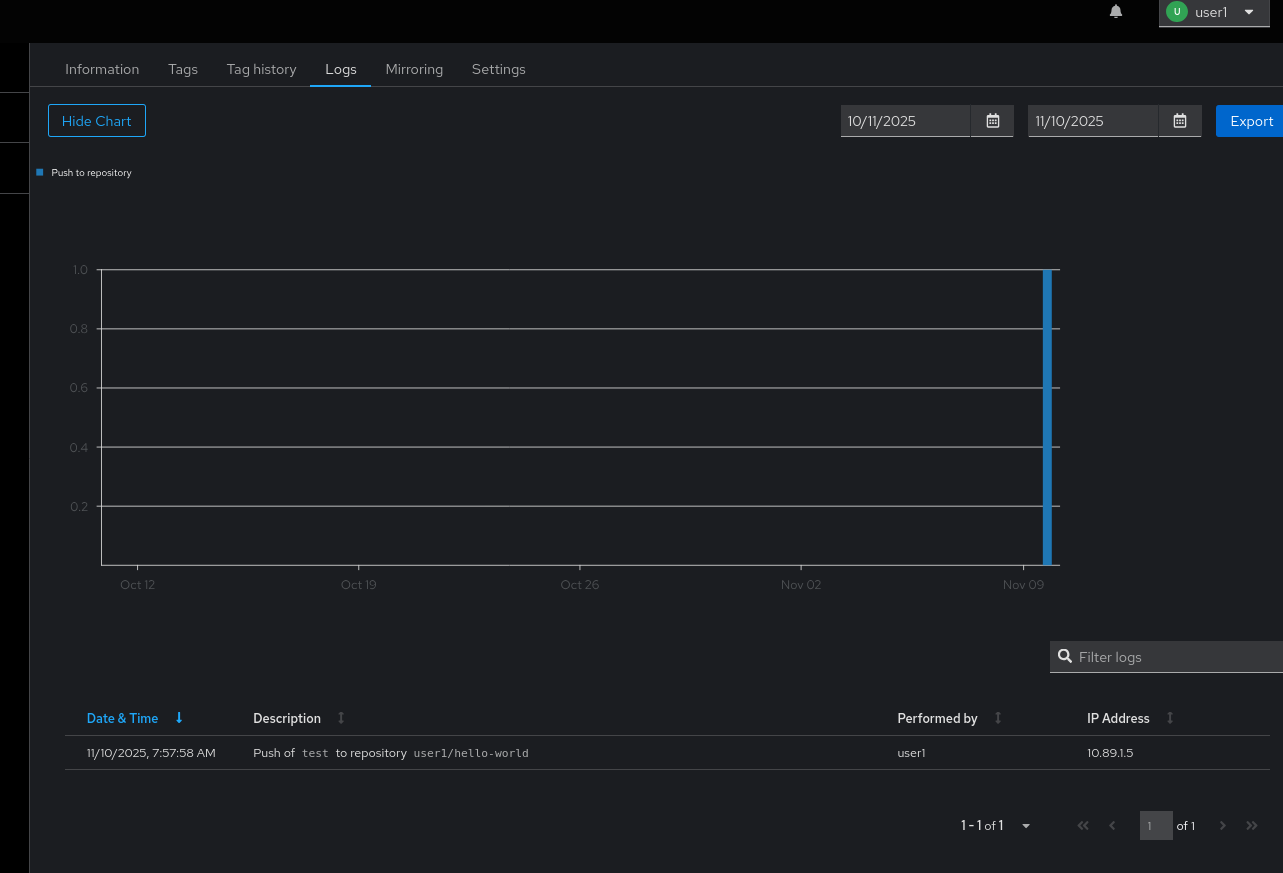Jump to first page of logs
Viewport: 1283px width, 873px height.
[x=1082, y=826]
